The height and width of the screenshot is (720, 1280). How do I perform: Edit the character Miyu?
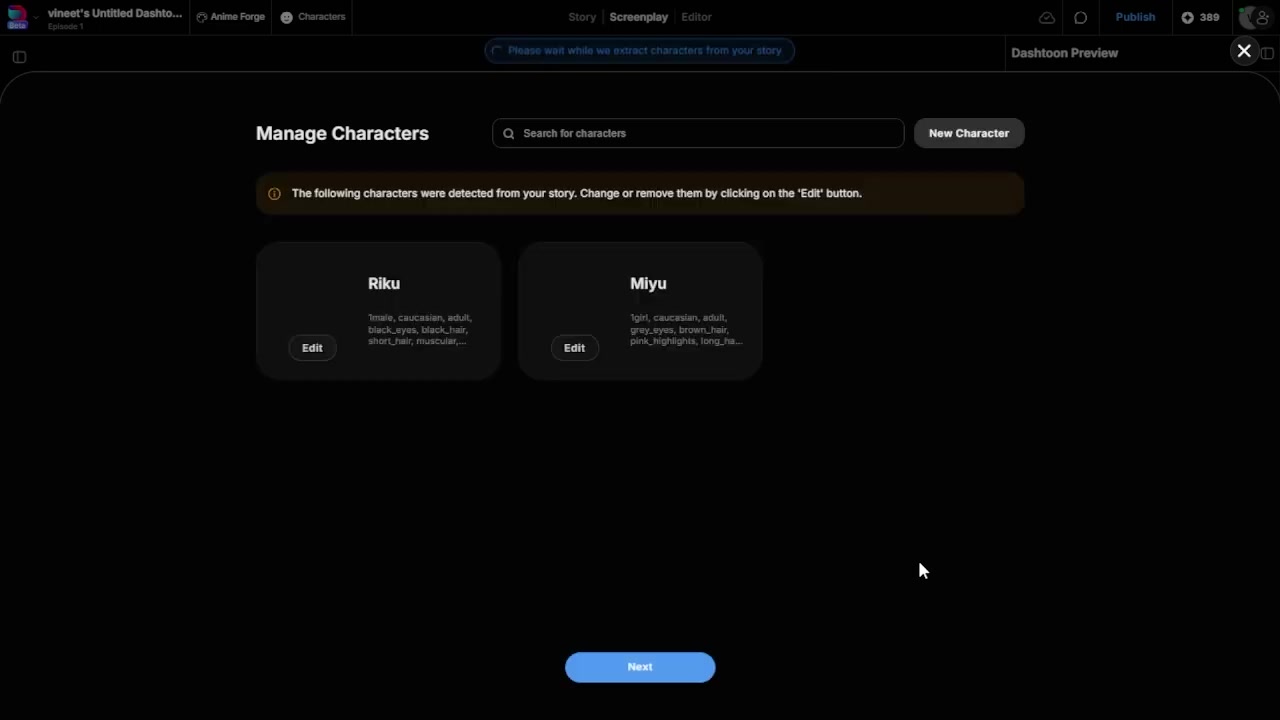tap(574, 347)
